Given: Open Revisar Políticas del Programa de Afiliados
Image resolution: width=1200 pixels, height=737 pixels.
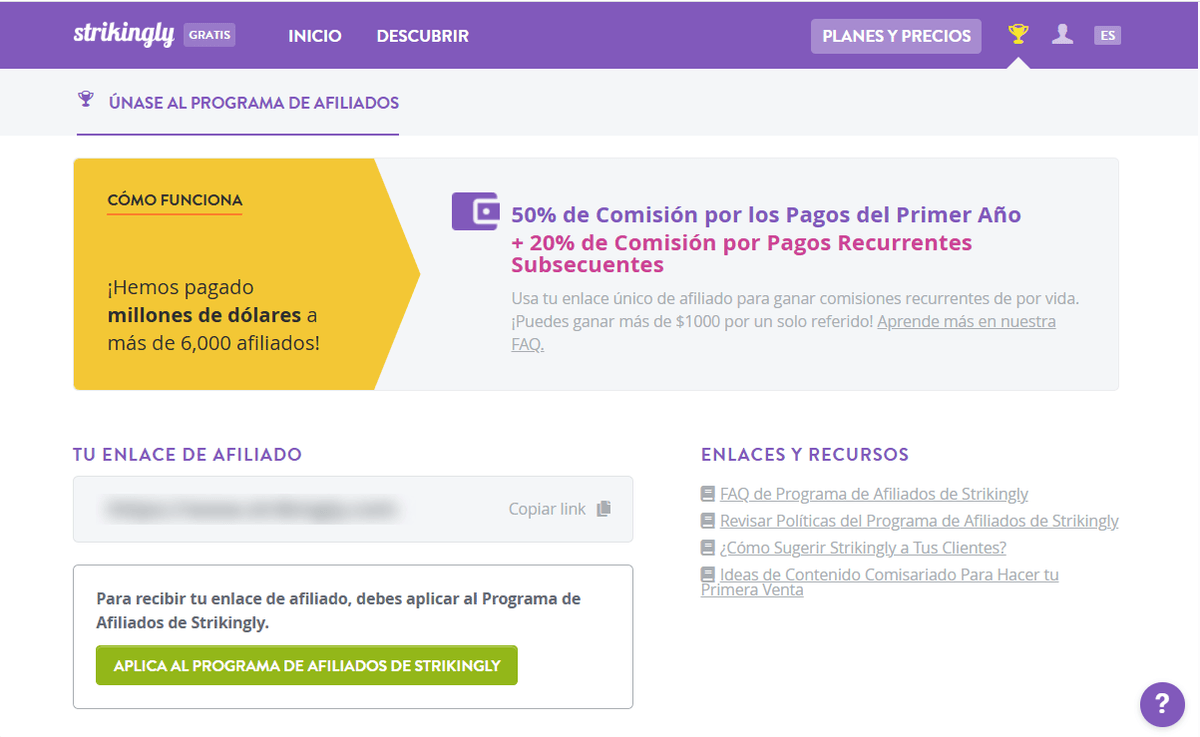Looking at the screenshot, I should click(919, 520).
